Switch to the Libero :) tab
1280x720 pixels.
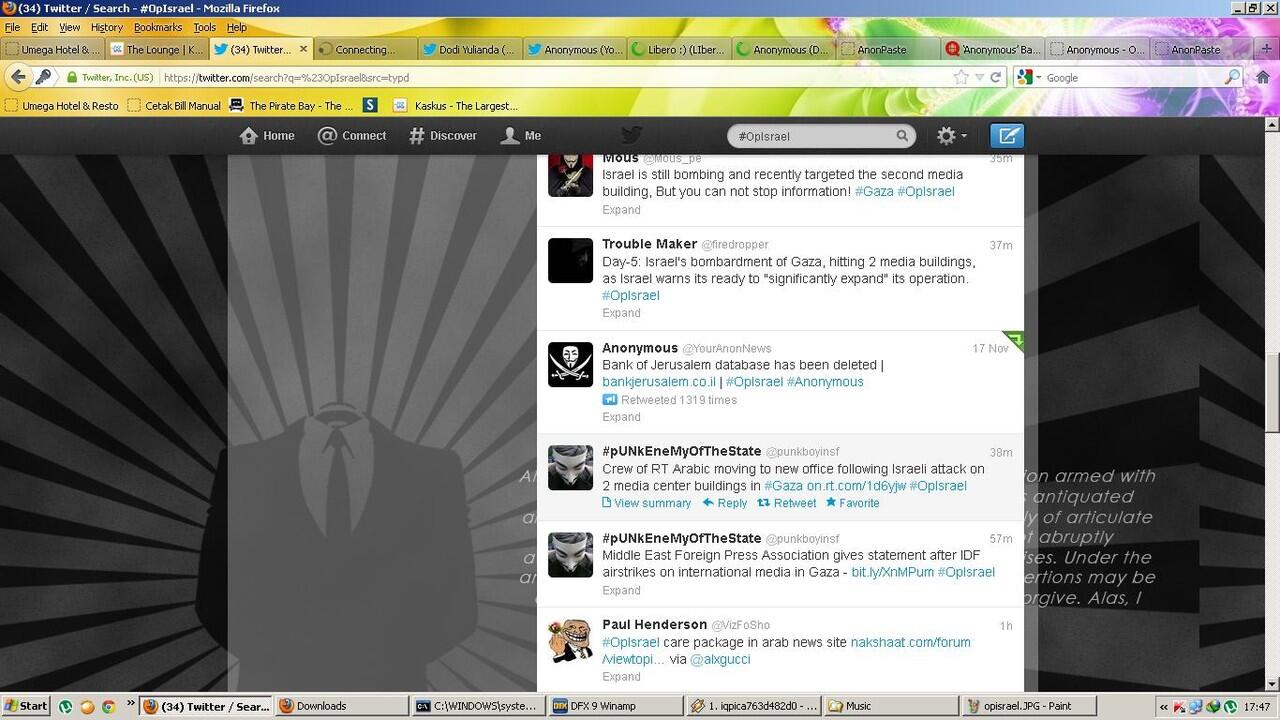coord(677,49)
